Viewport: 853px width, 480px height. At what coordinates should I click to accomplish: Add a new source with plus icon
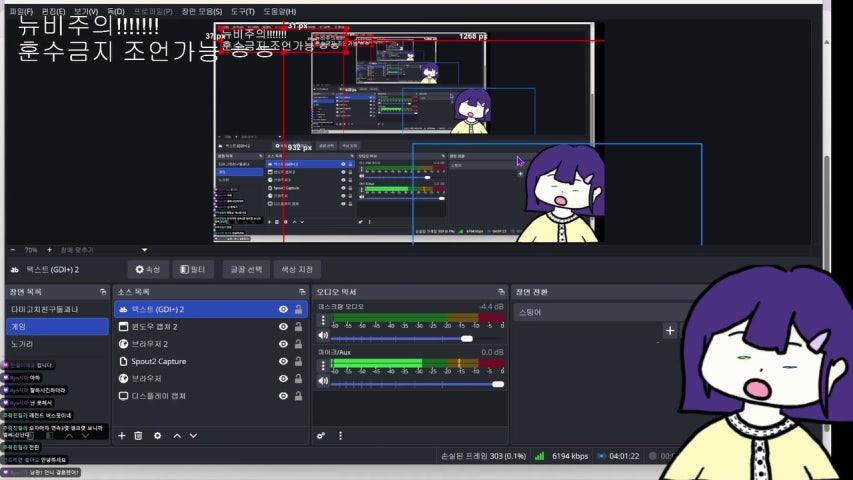[x=122, y=436]
